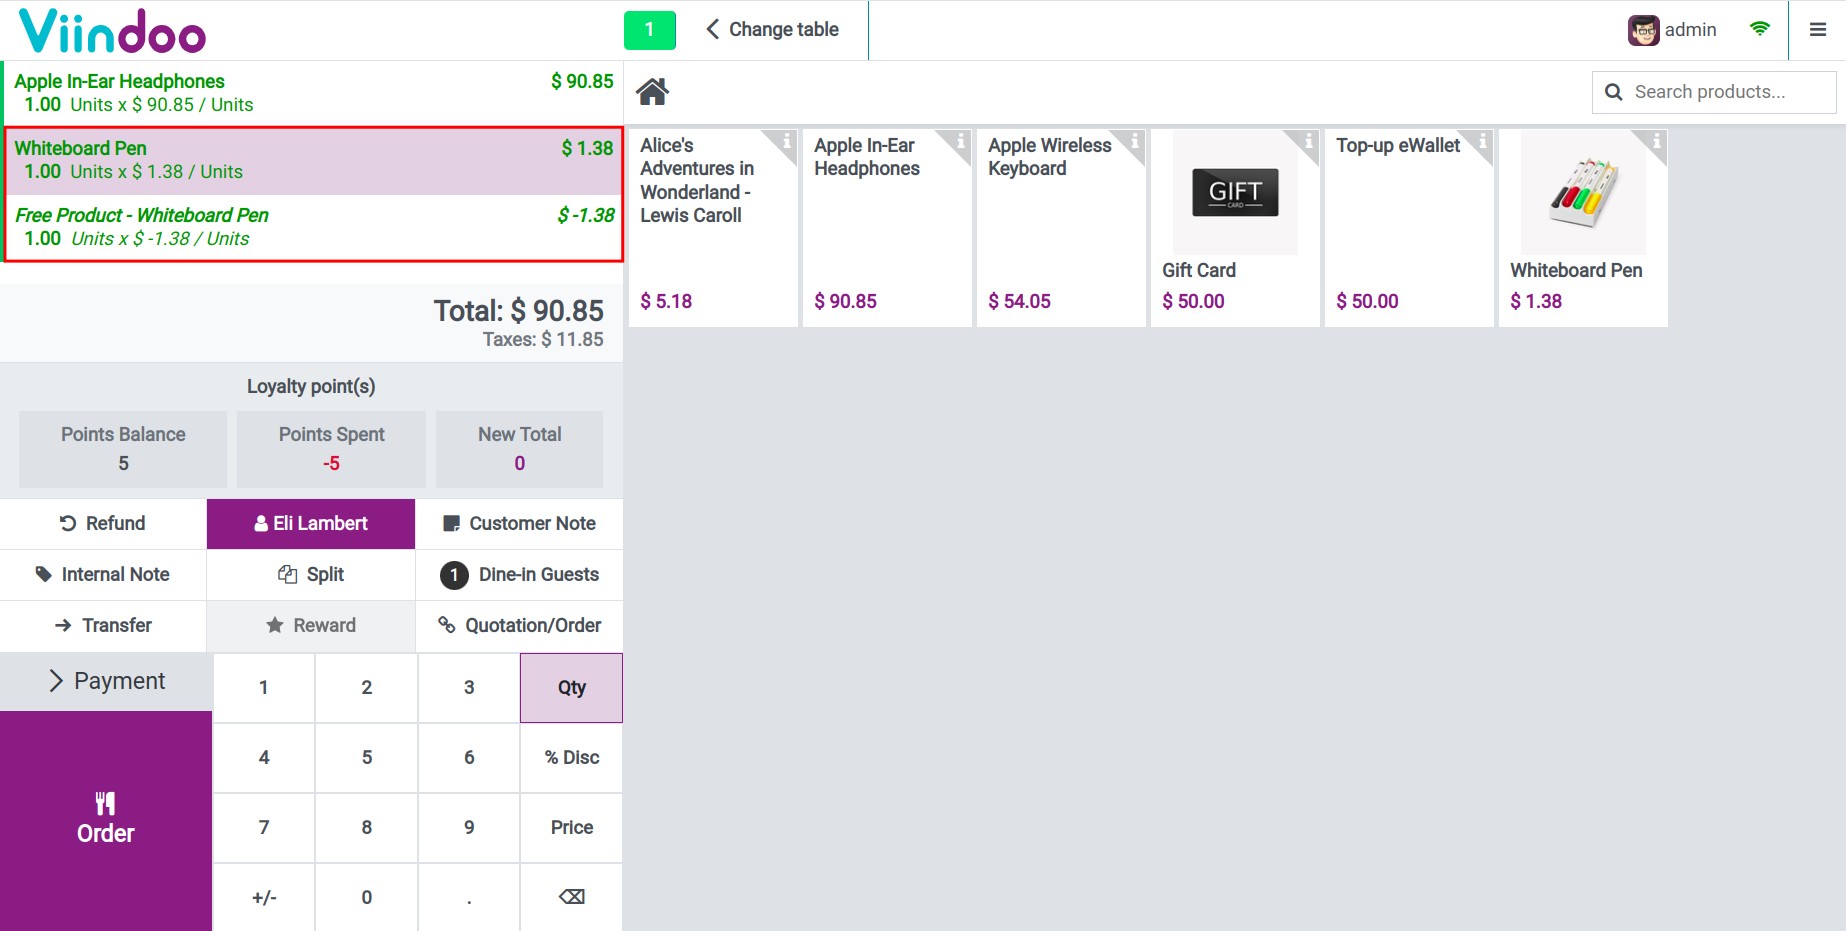Add Top-up eWallet to order
This screenshot has height=931, width=1846.
click(1409, 227)
